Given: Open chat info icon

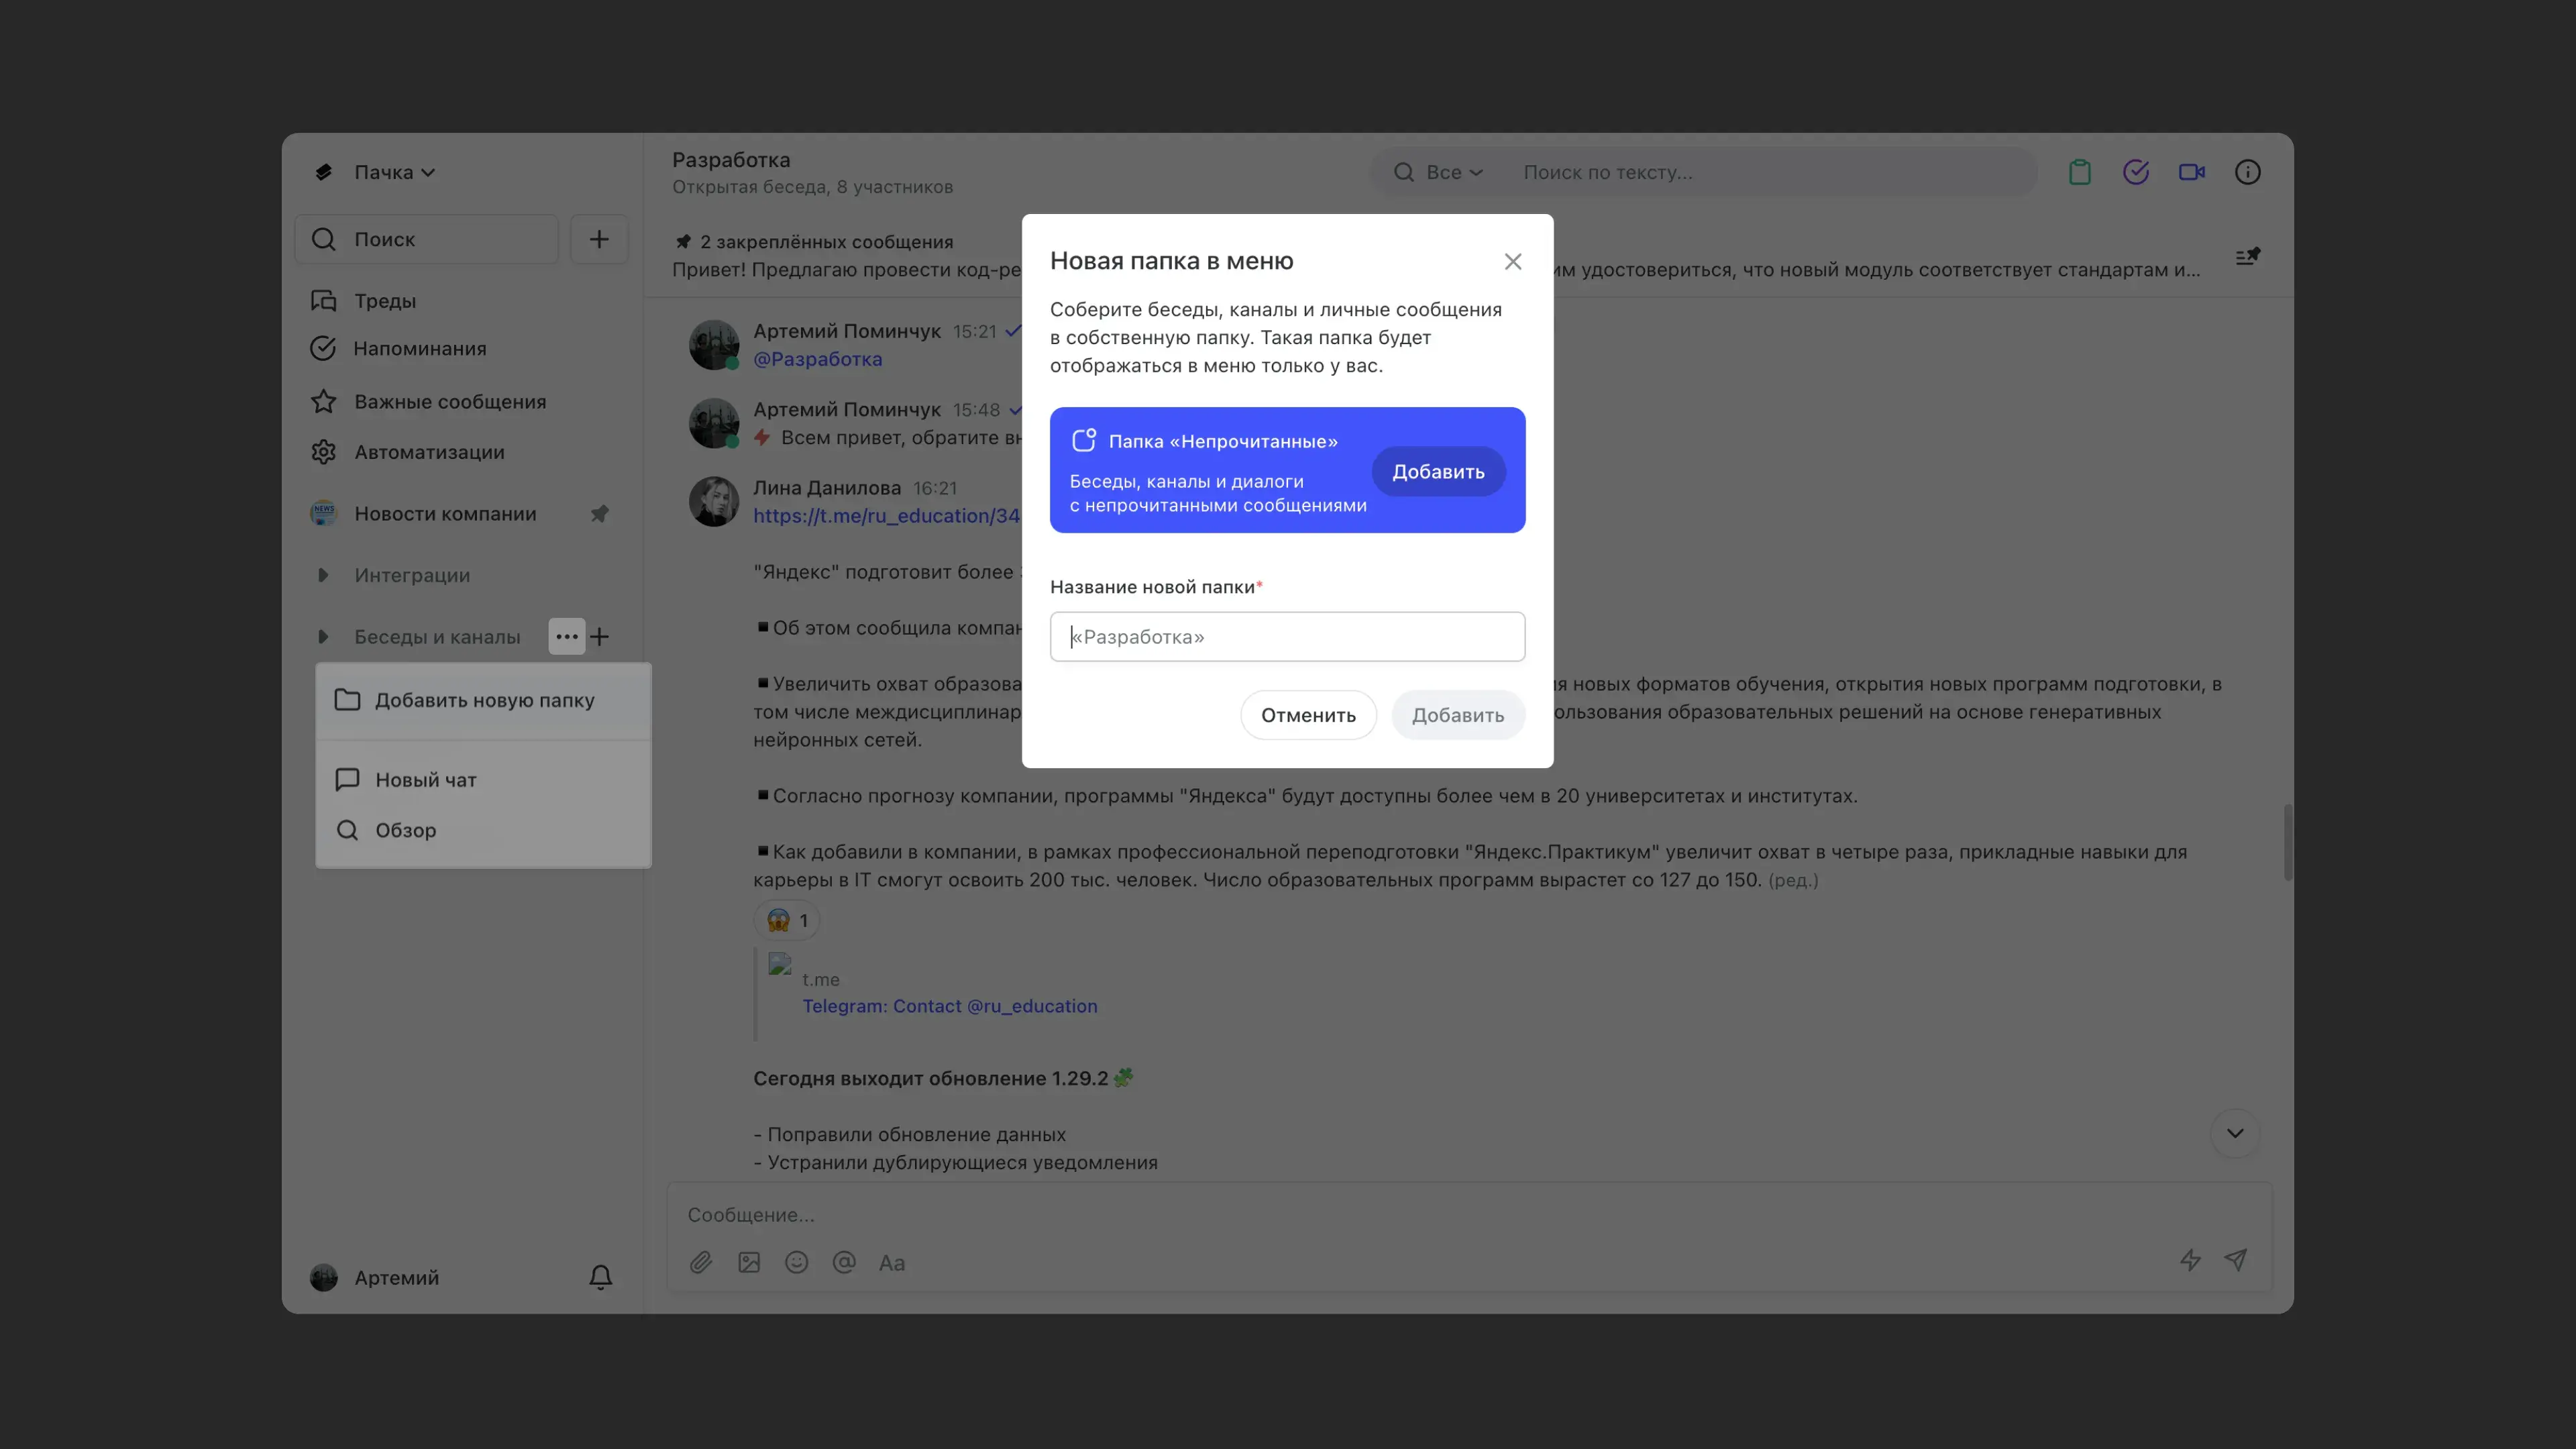Looking at the screenshot, I should point(2247,172).
